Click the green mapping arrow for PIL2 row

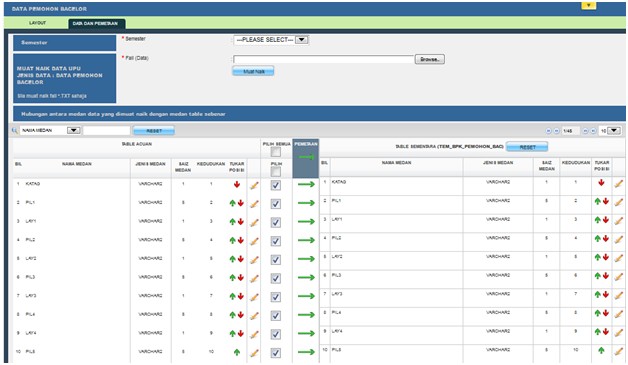[306, 240]
